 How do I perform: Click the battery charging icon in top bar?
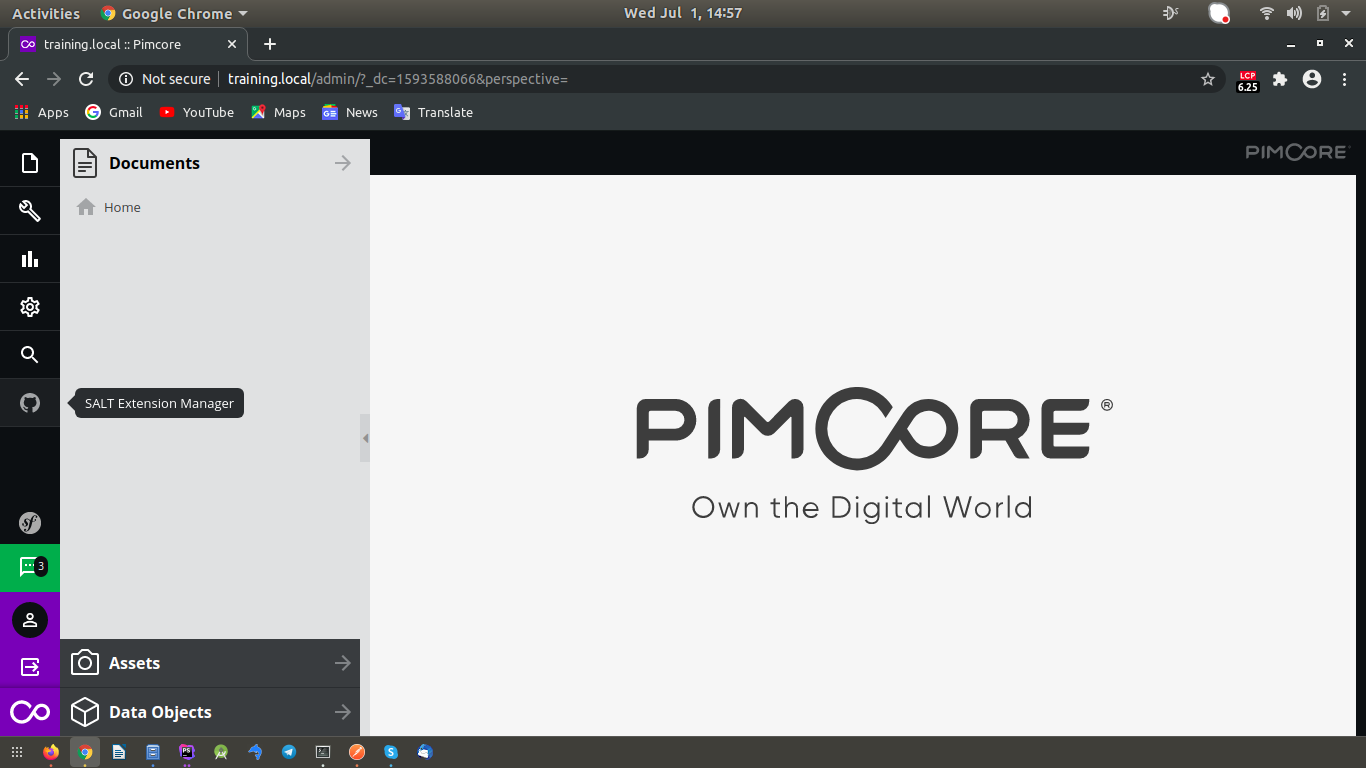(1323, 13)
